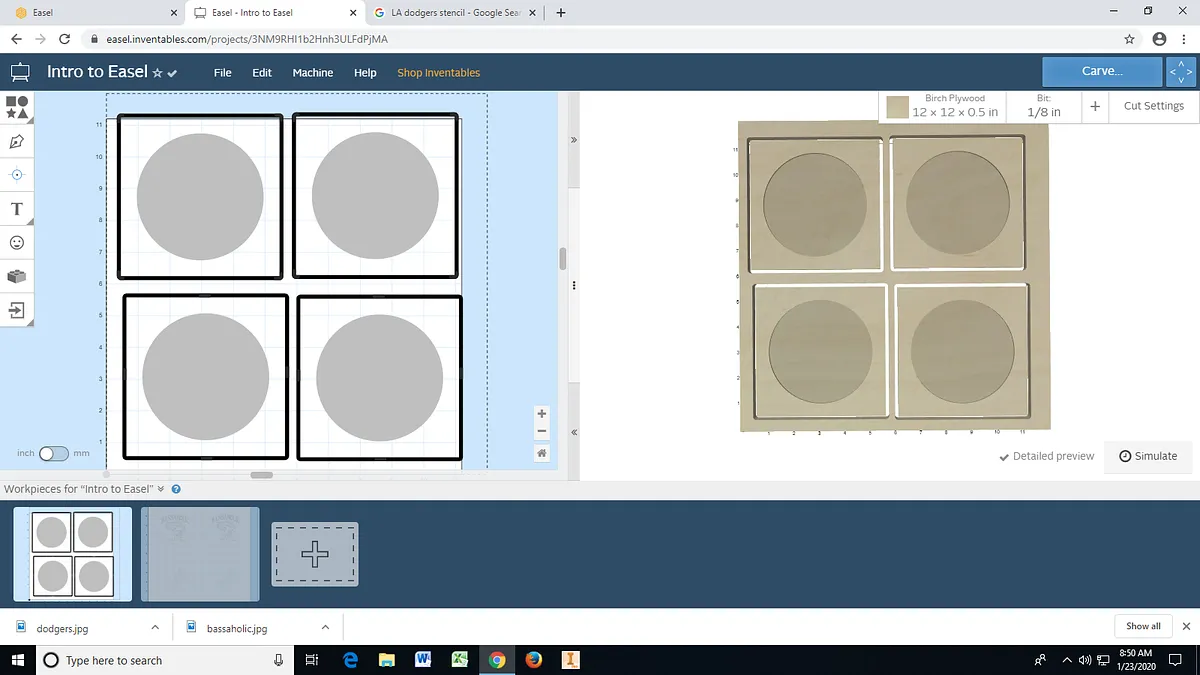Open the Machine menu
The width and height of the screenshot is (1200, 675).
point(313,73)
